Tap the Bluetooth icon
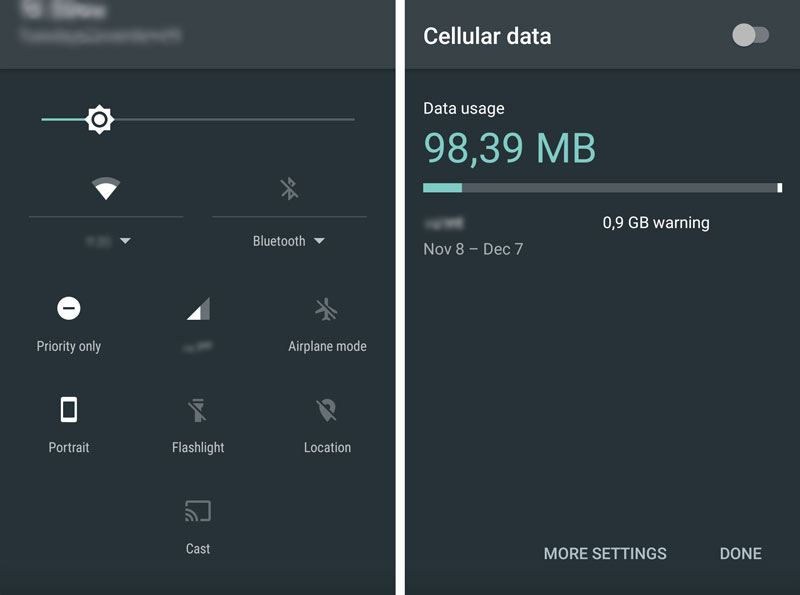The height and width of the screenshot is (595, 800). (x=289, y=188)
